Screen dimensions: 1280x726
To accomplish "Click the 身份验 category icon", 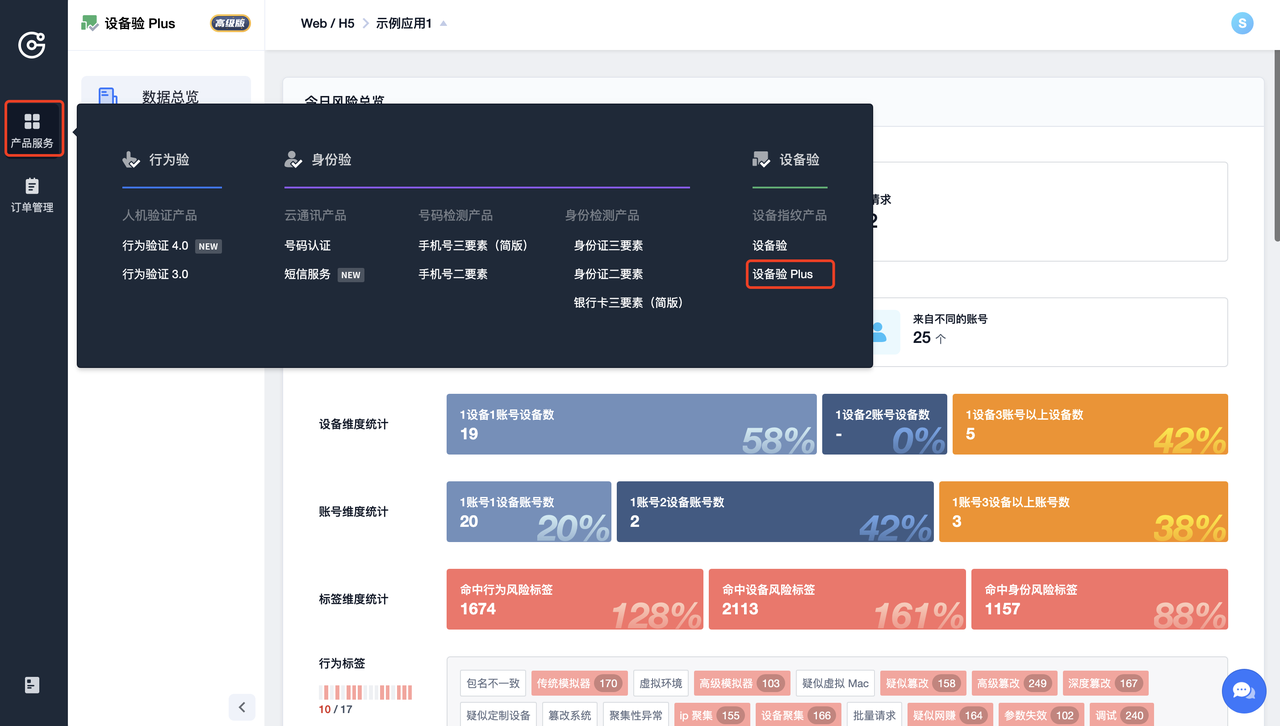I will point(293,159).
